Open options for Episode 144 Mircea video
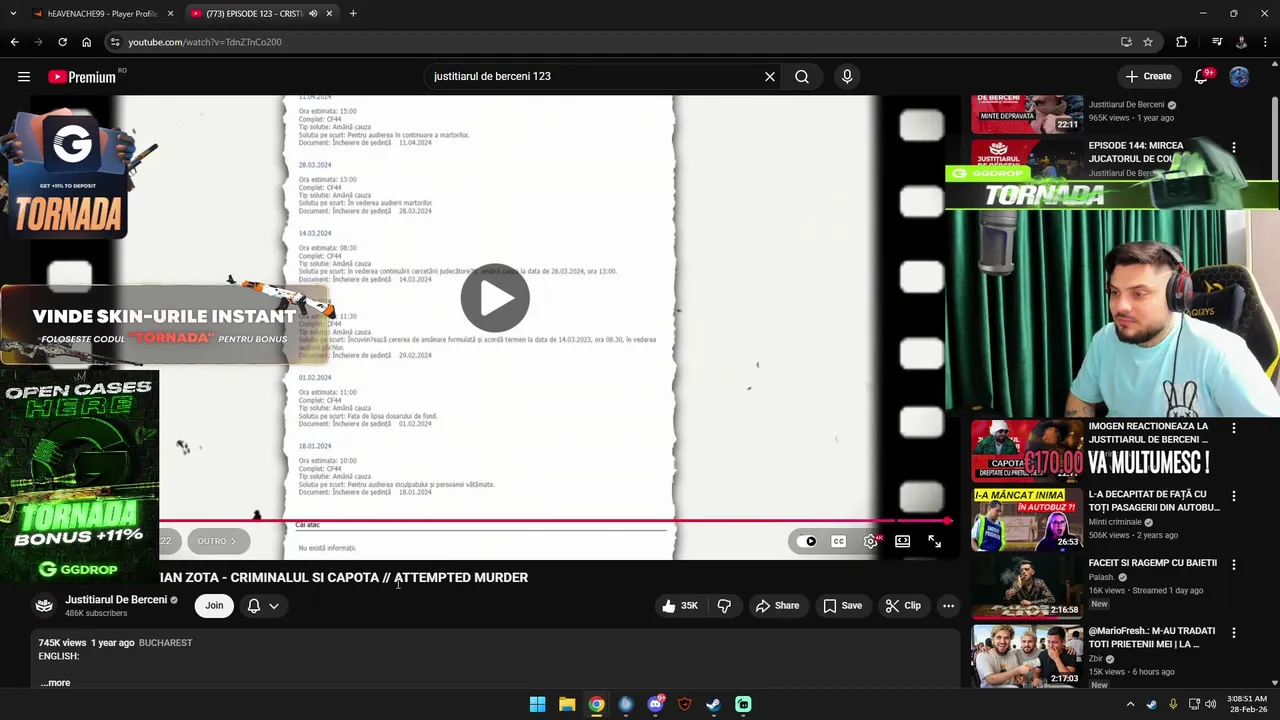 coord(1233,147)
